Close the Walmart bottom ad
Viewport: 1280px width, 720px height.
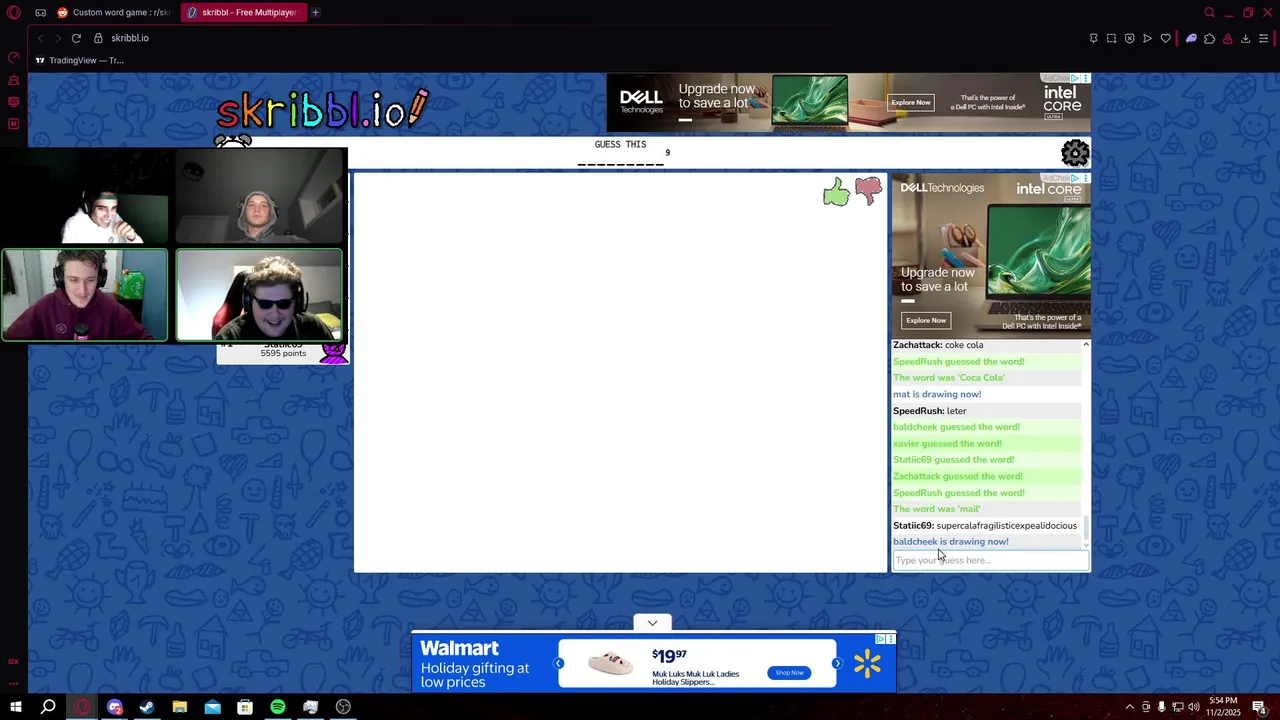(x=890, y=639)
